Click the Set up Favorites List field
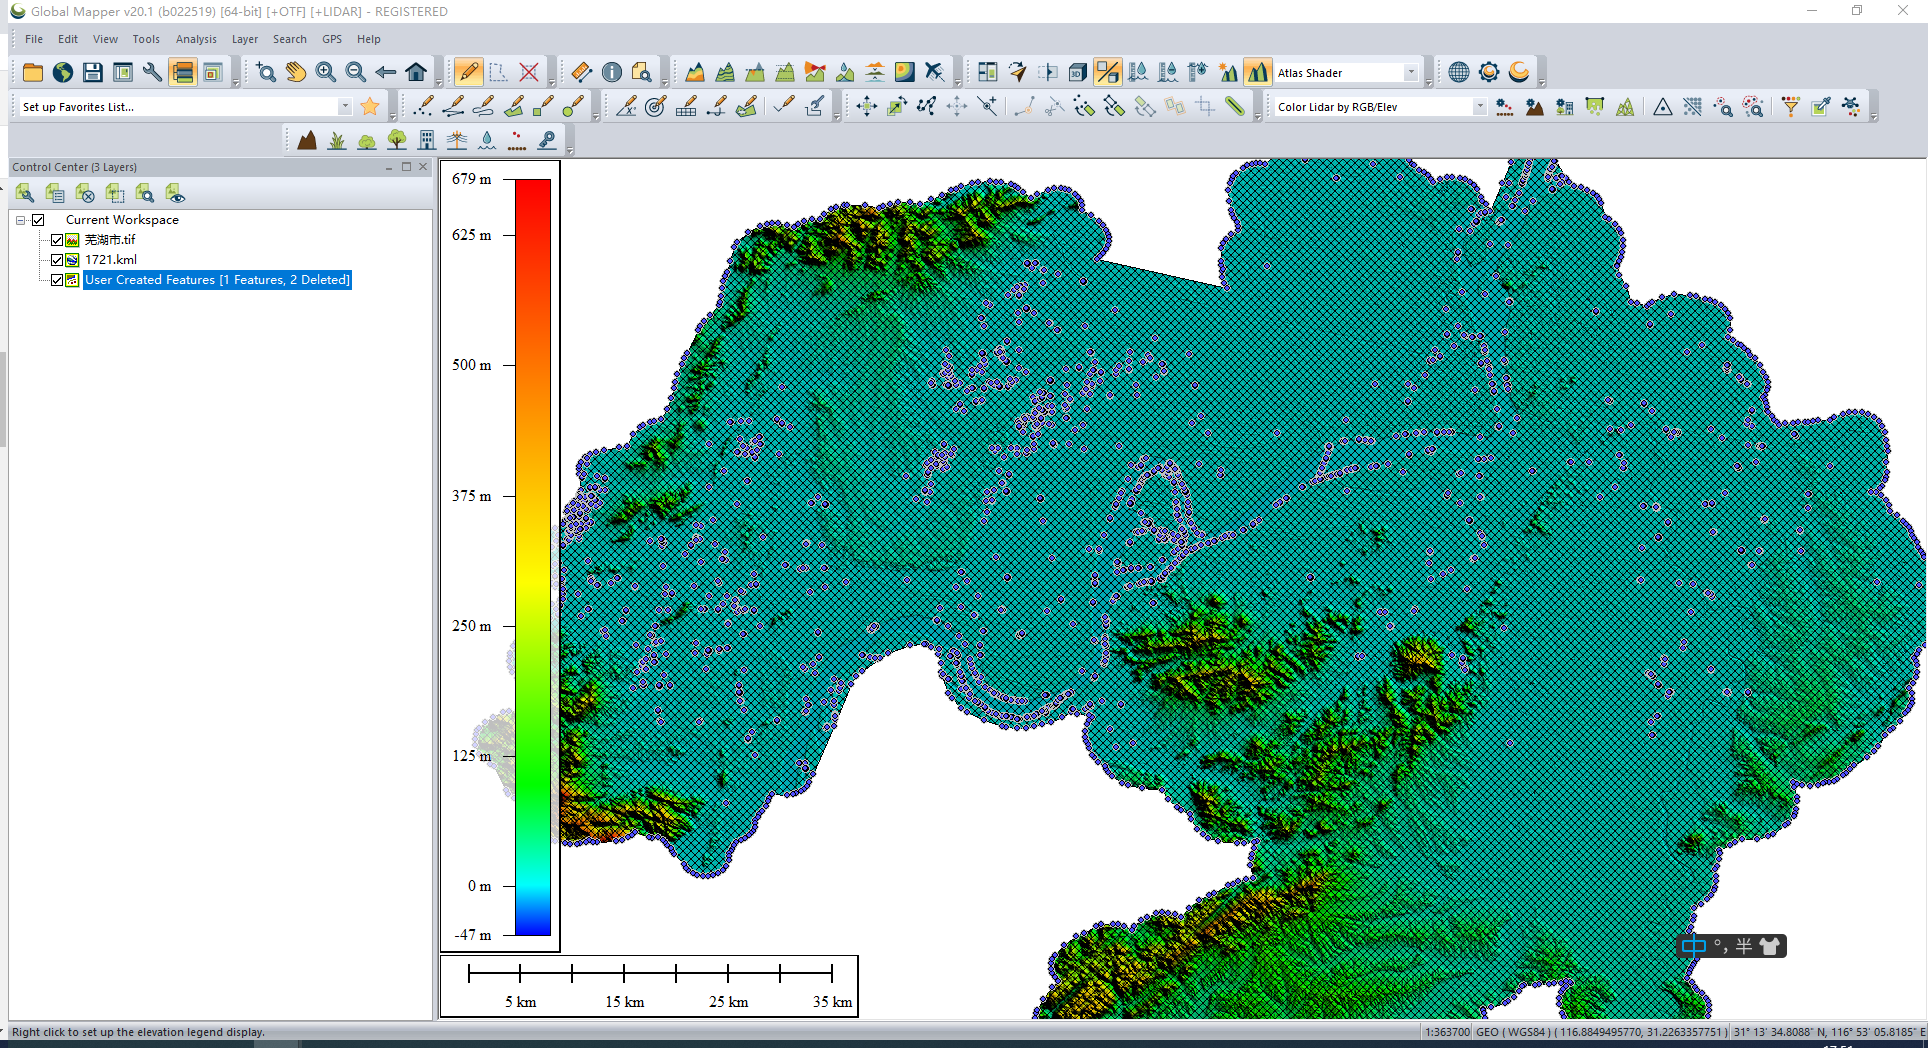The image size is (1928, 1048). coord(180,107)
